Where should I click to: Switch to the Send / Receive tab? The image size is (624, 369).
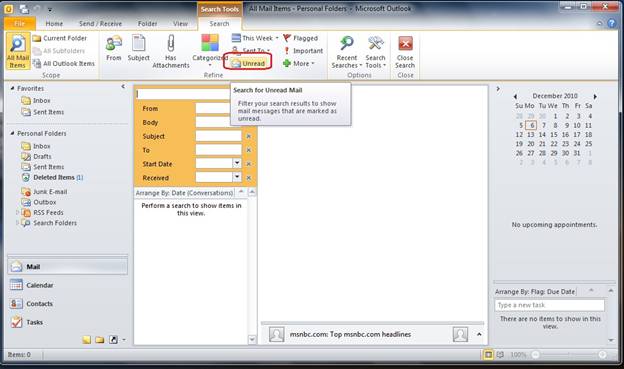(x=100, y=23)
